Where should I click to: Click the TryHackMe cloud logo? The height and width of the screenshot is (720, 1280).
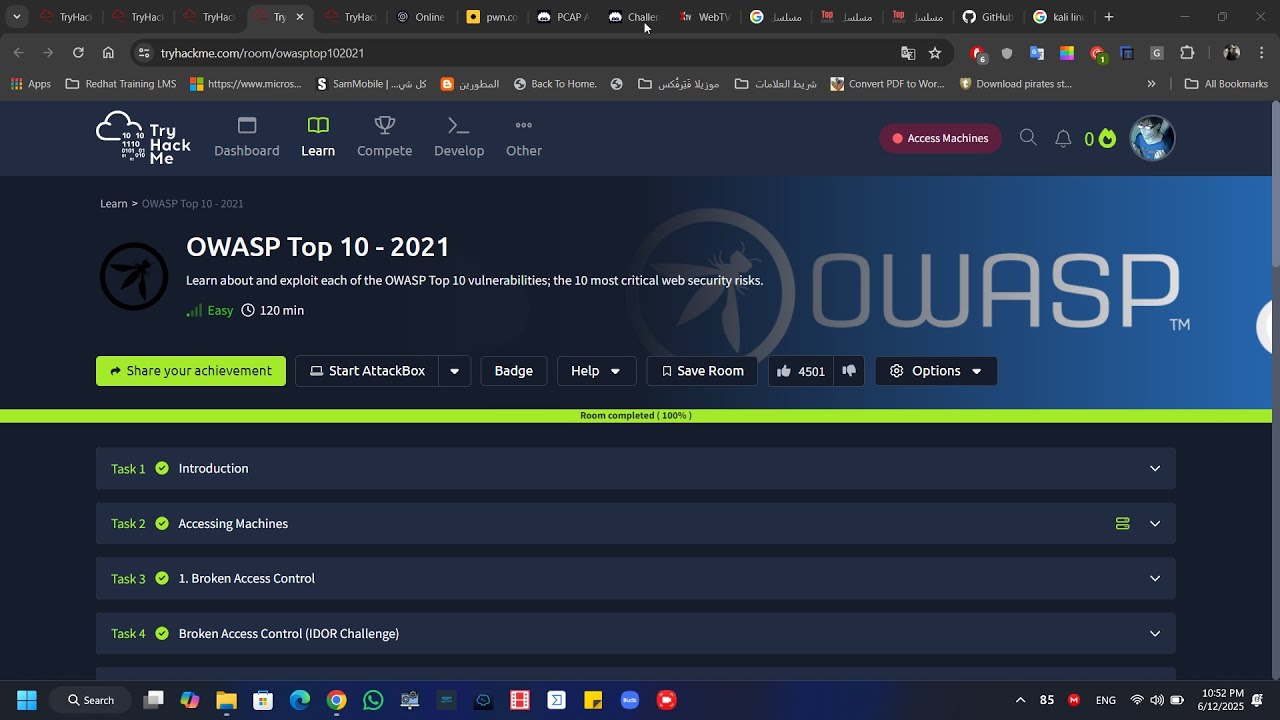click(x=143, y=138)
